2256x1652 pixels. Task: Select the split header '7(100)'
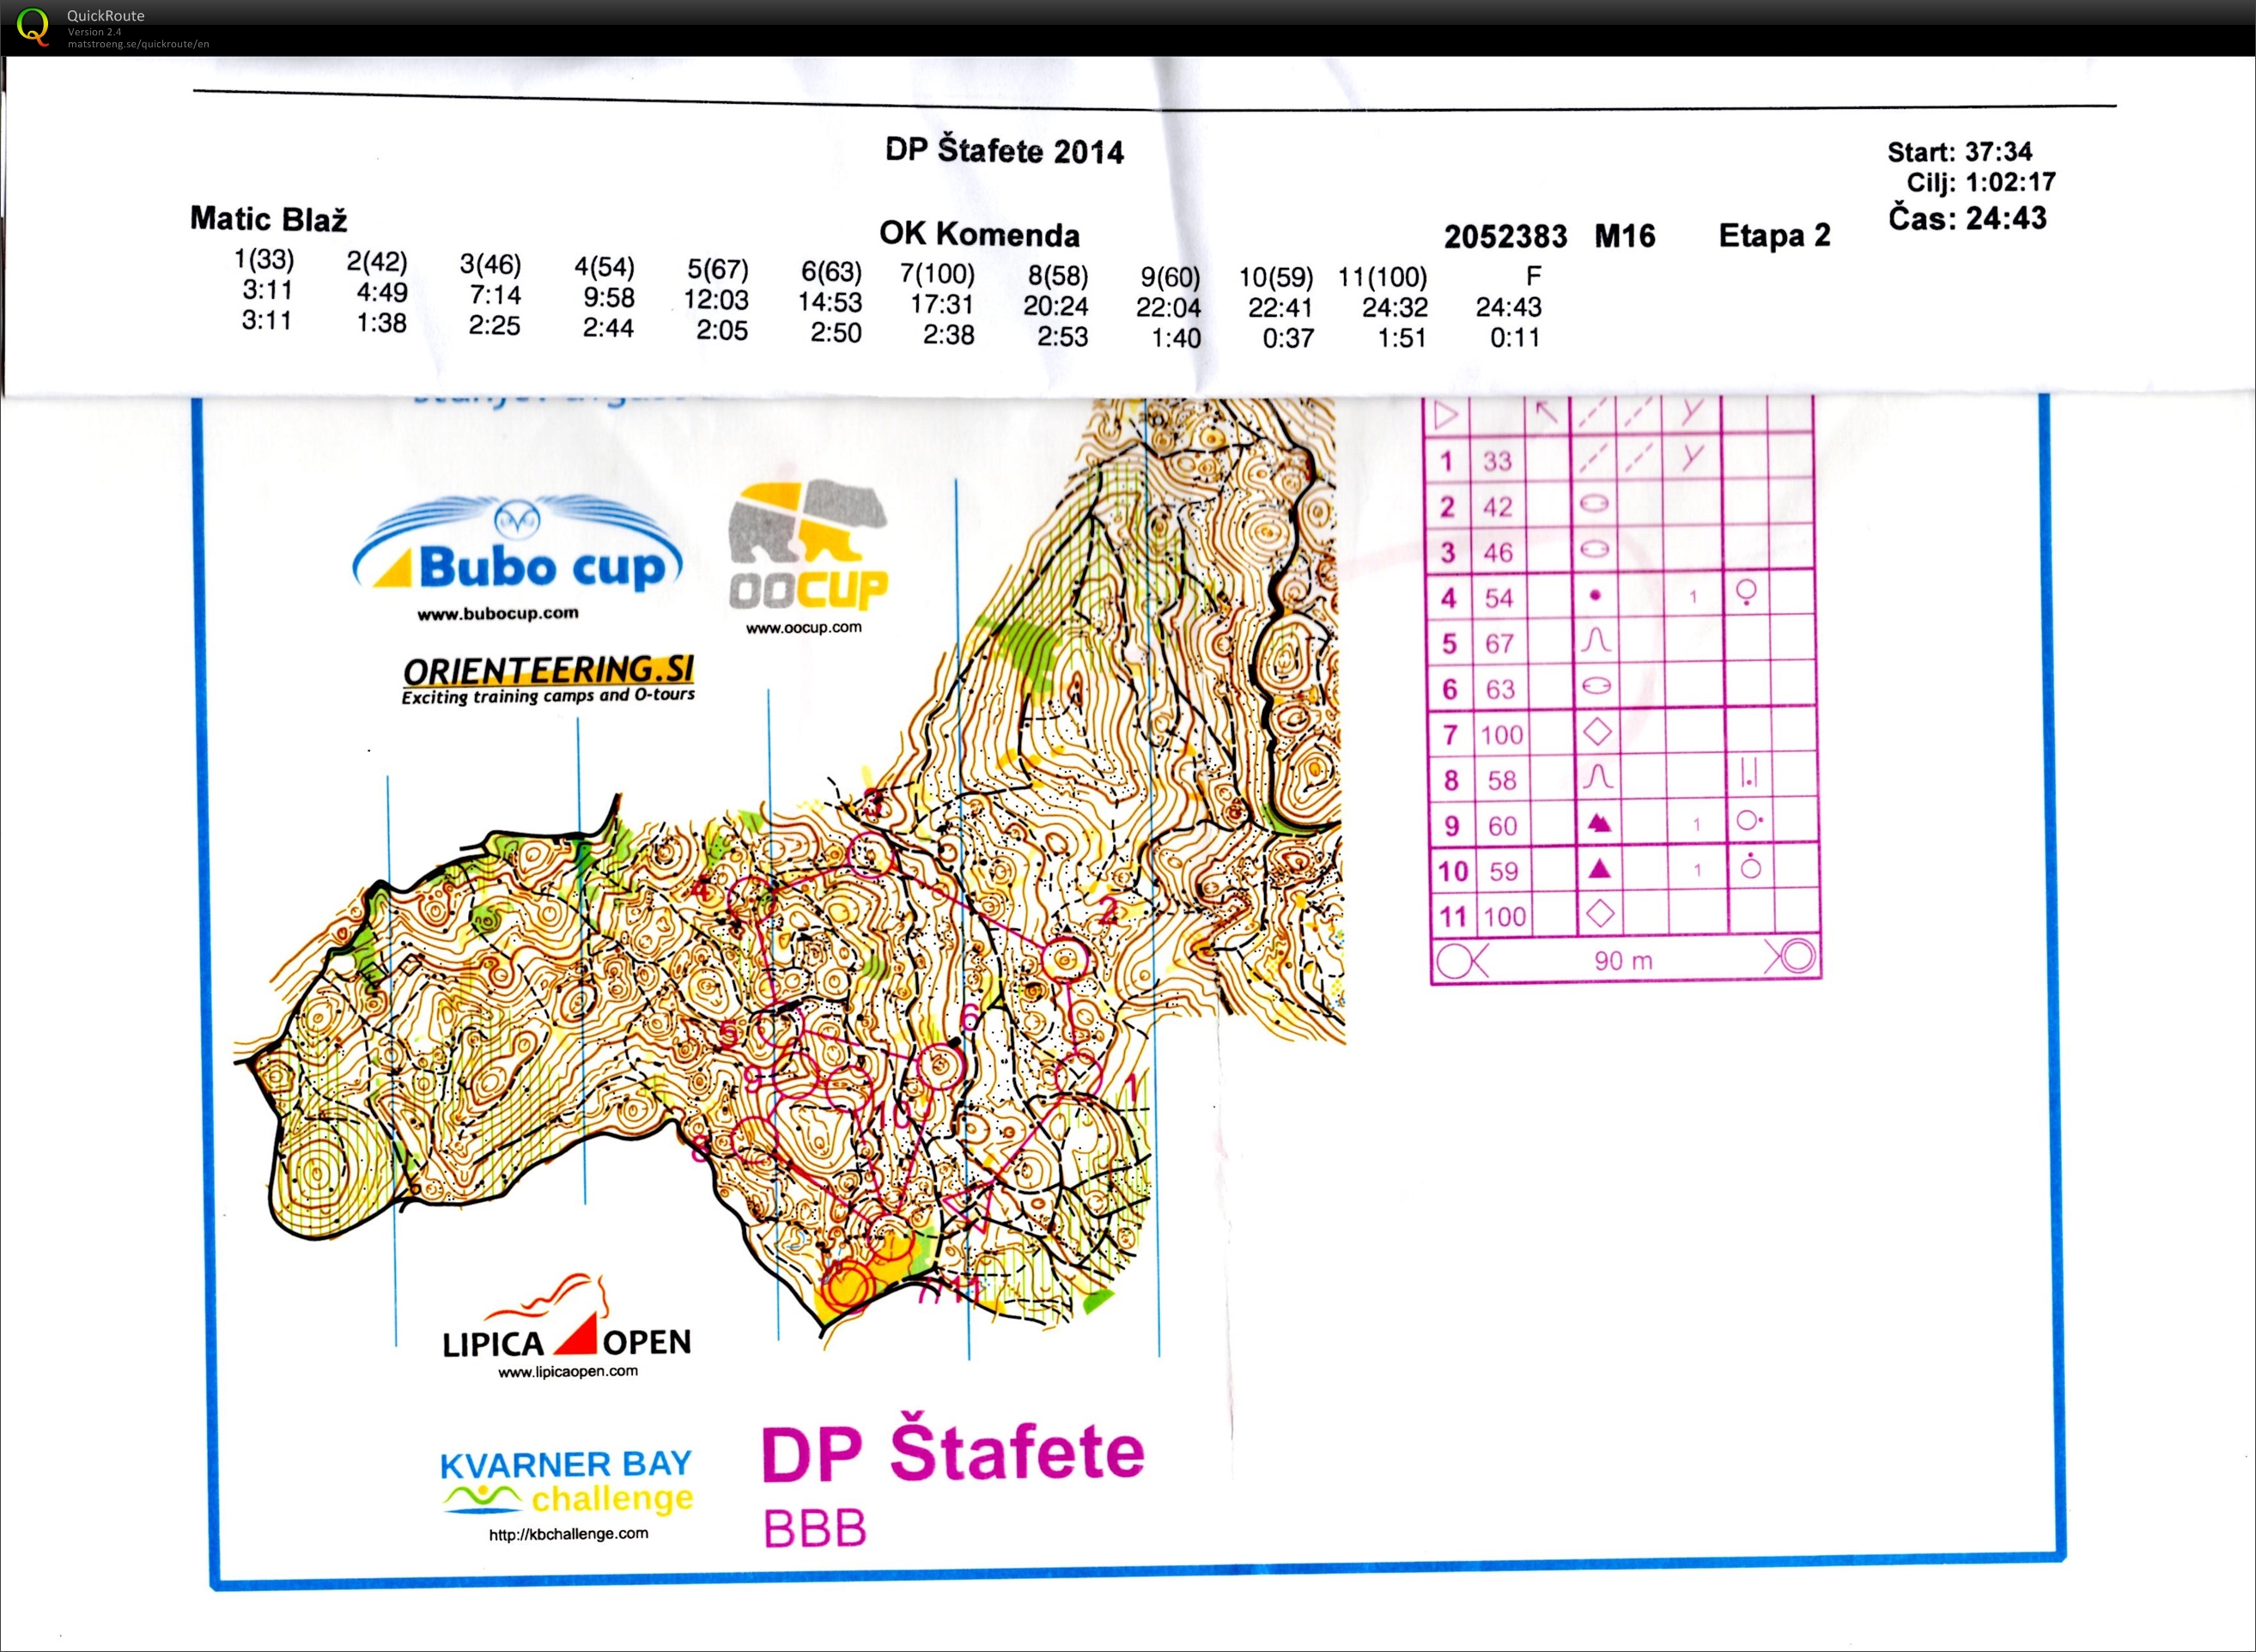pos(937,274)
